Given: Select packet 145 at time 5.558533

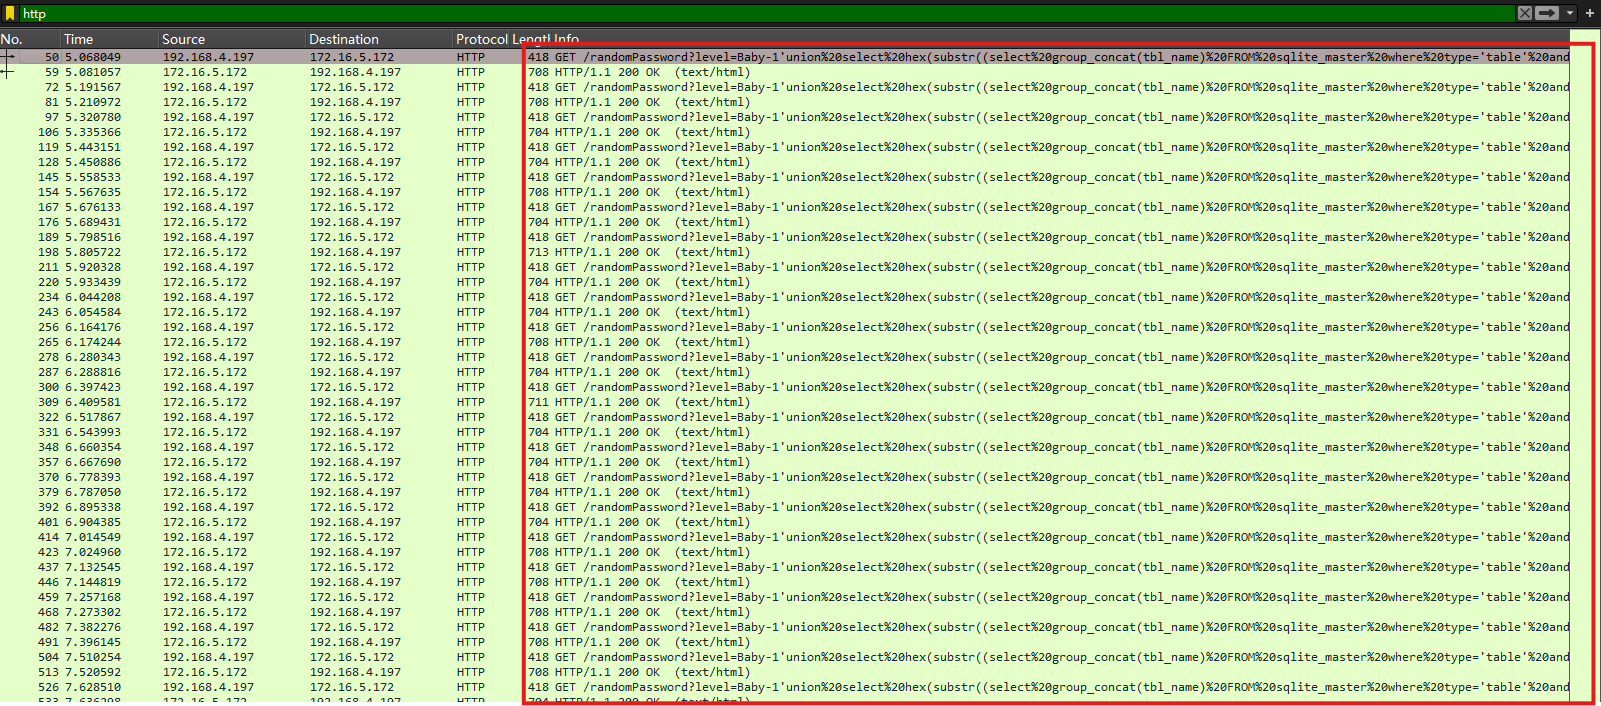Looking at the screenshot, I should 785,177.
